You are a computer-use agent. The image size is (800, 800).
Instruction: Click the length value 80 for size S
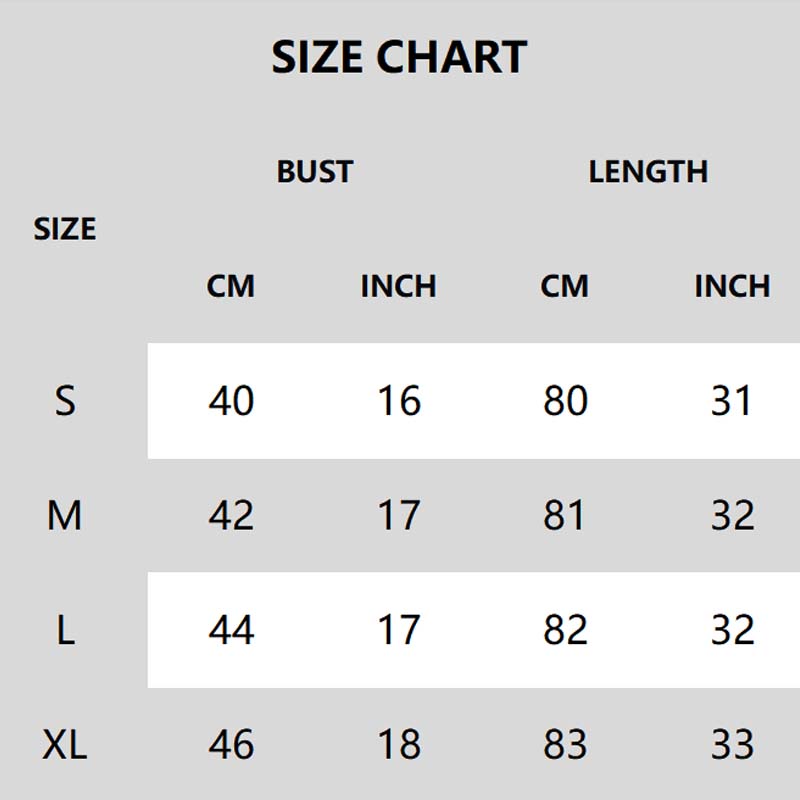point(565,401)
